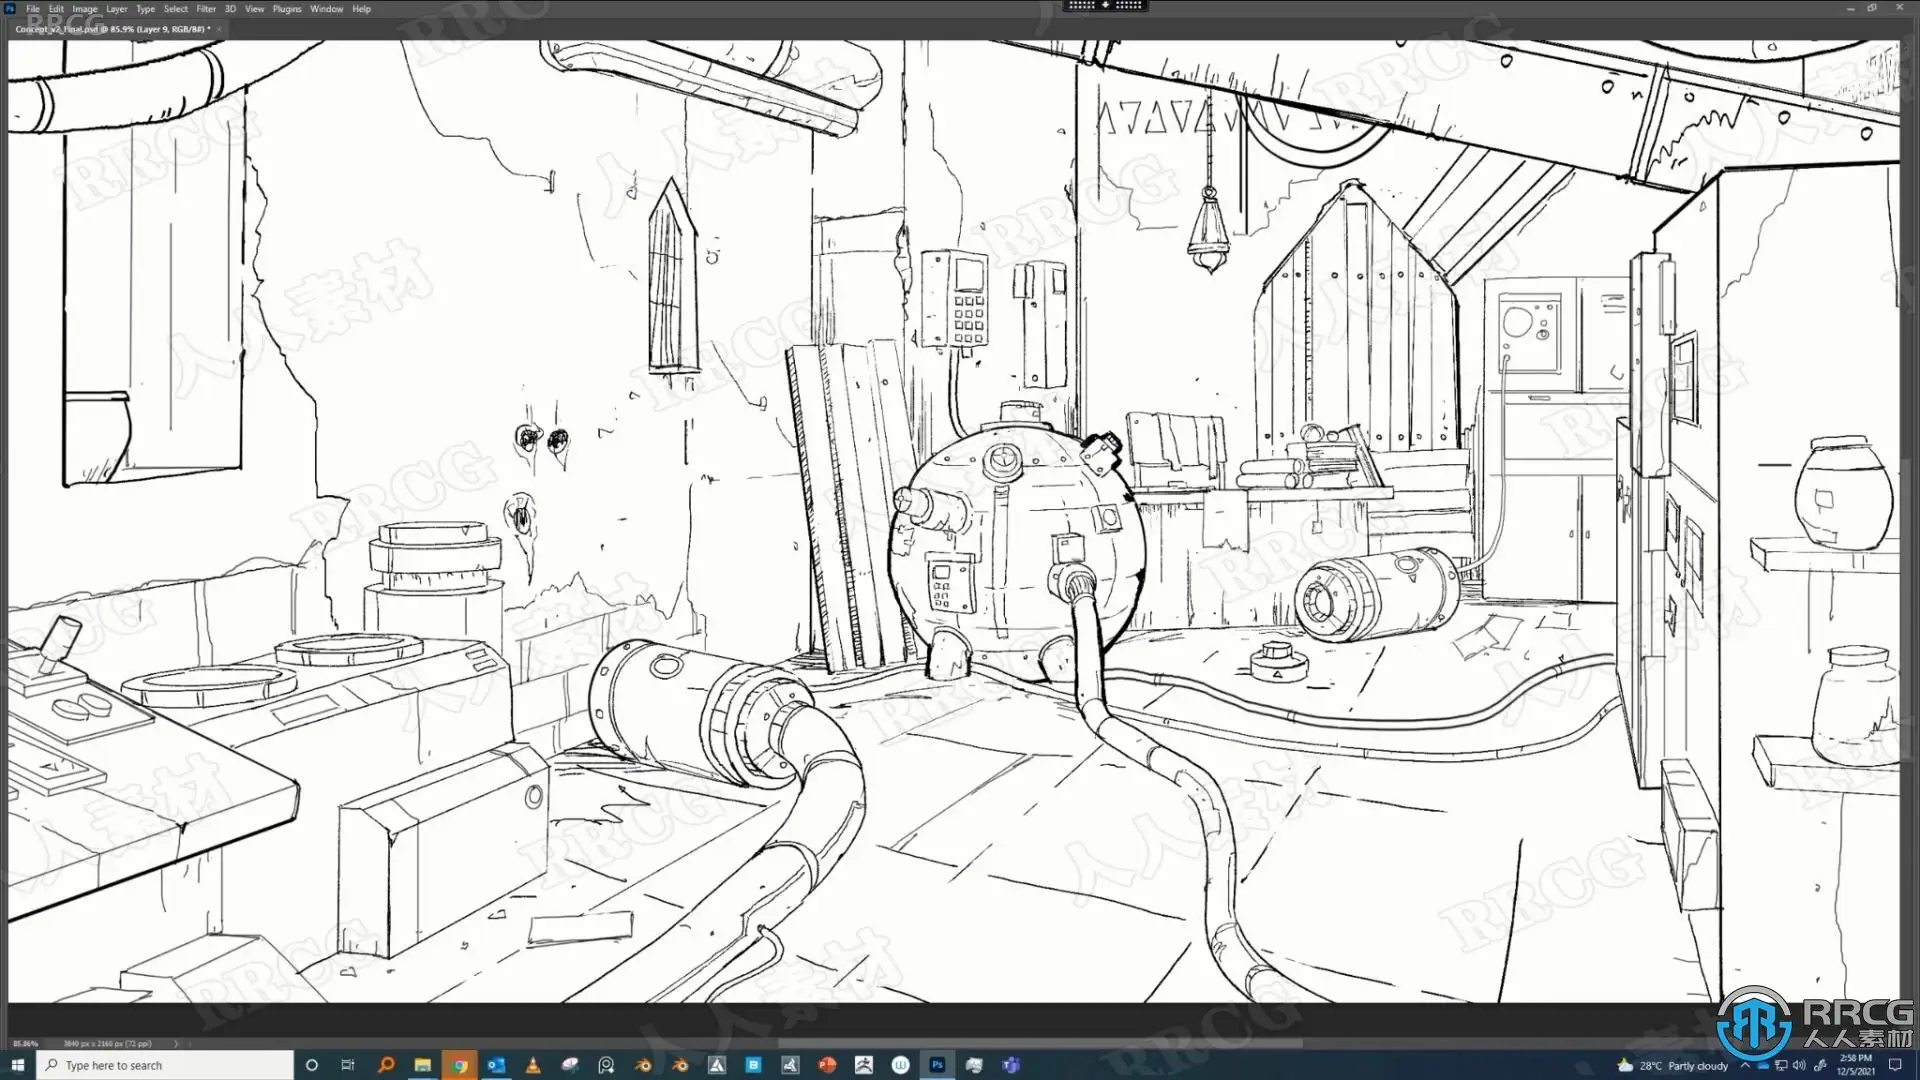Click the zoom percentage field in status bar

coord(26,1043)
